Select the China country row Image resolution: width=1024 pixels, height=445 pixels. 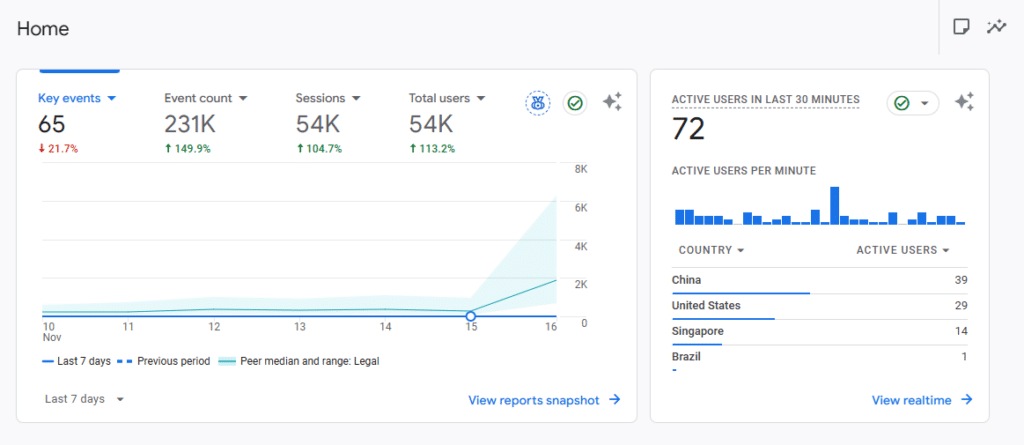[820, 281]
